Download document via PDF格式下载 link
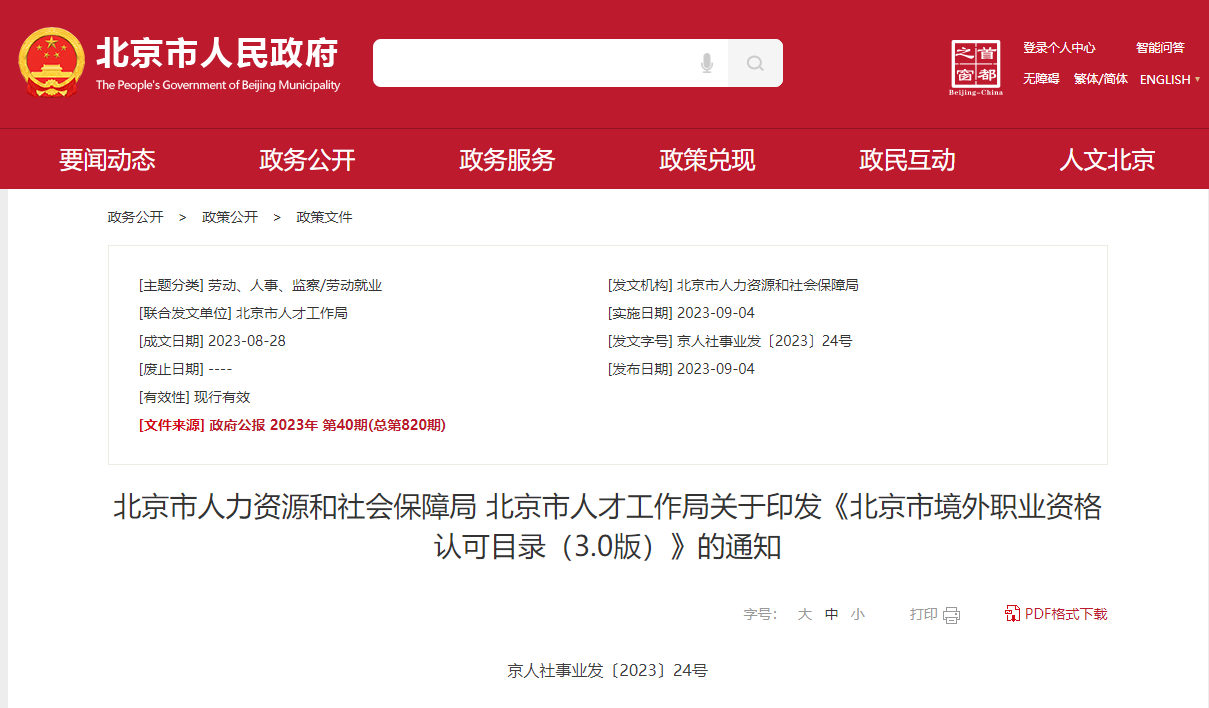1209x708 pixels. click(x=1064, y=614)
